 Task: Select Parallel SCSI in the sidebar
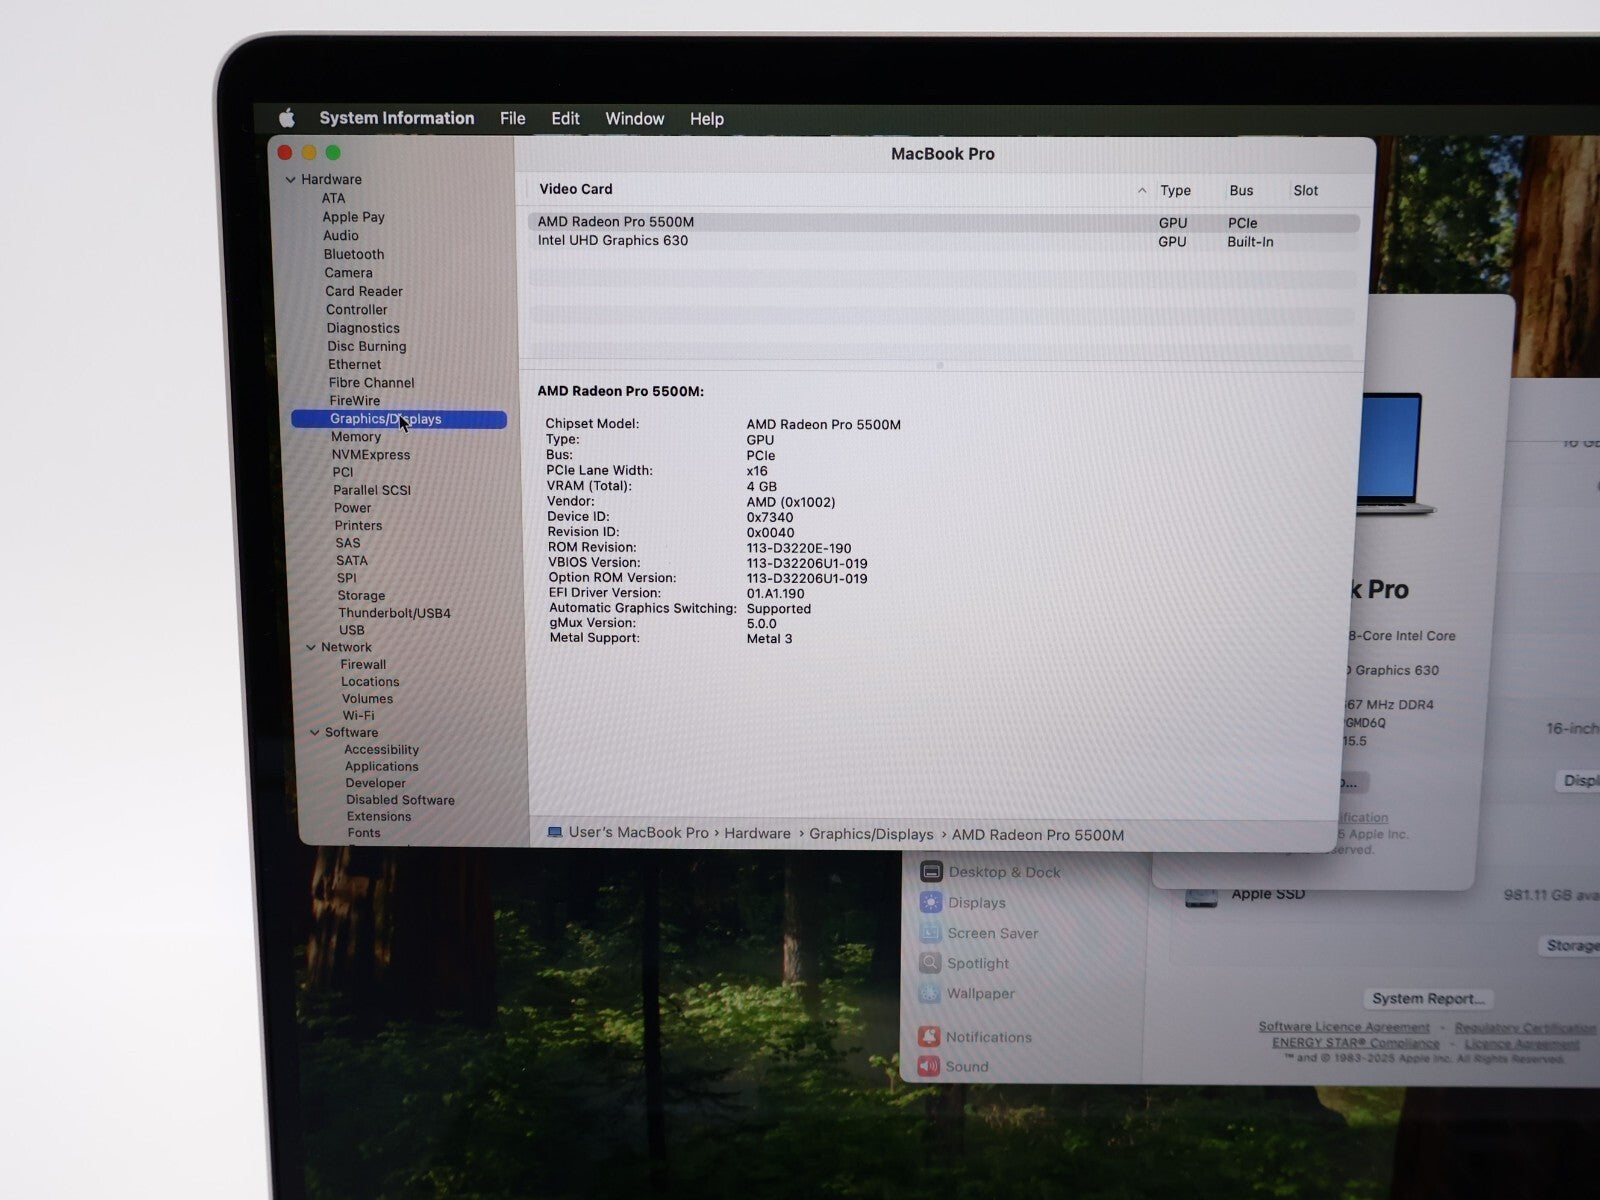pyautogui.click(x=372, y=490)
